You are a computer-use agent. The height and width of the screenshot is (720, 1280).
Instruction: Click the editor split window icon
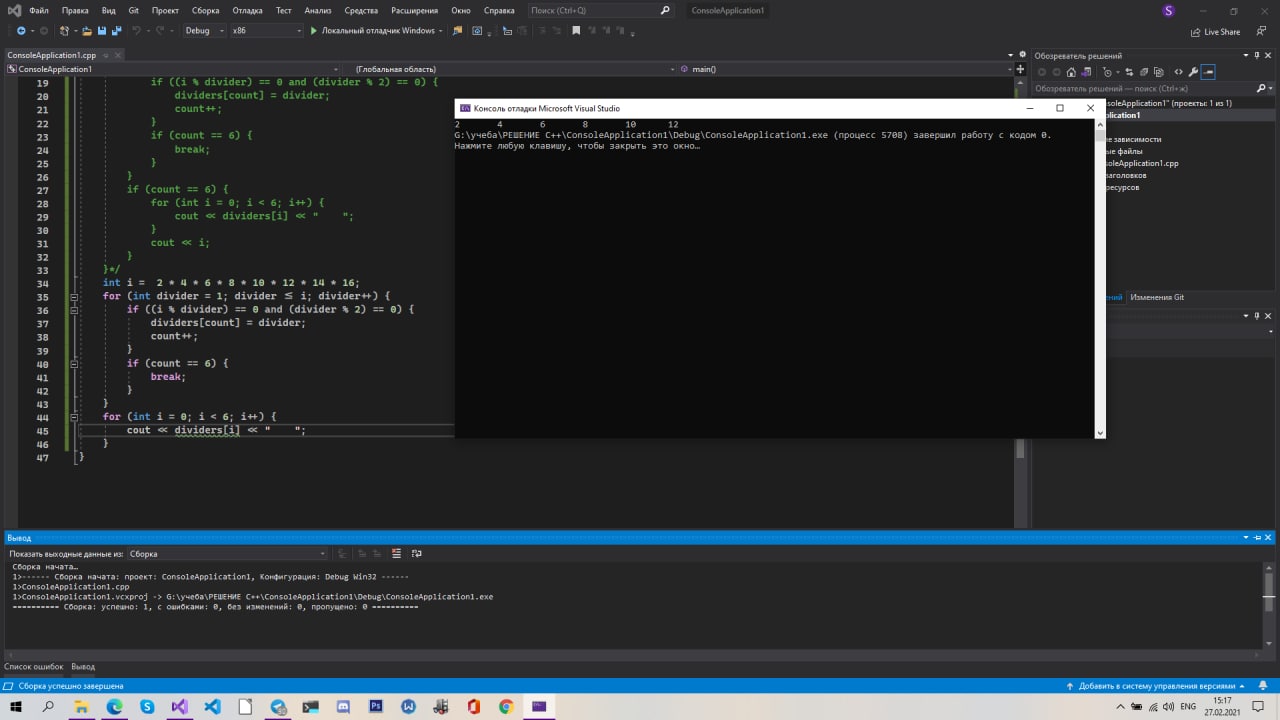coord(1020,69)
